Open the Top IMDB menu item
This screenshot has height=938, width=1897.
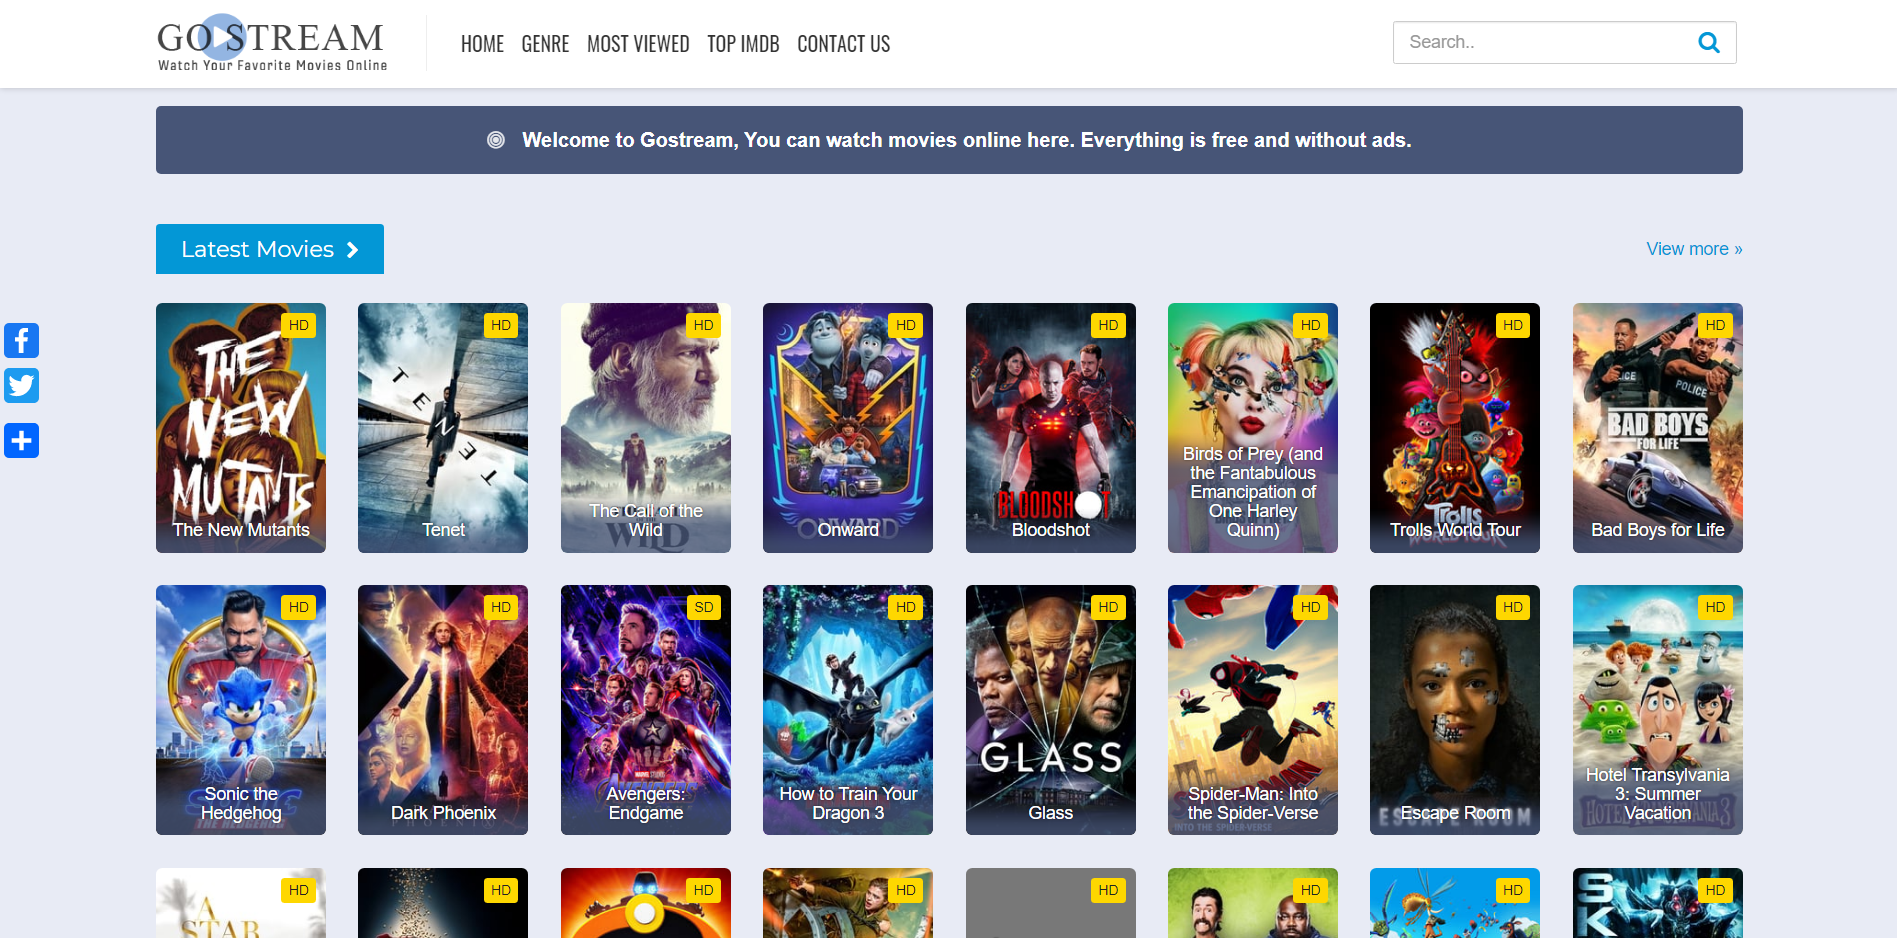(x=743, y=44)
